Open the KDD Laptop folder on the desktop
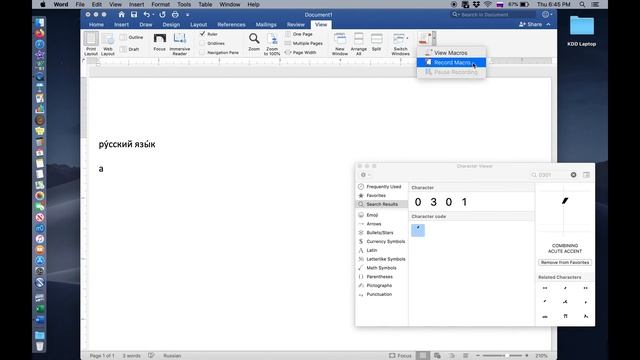This screenshot has height=360, width=640. pos(582,30)
